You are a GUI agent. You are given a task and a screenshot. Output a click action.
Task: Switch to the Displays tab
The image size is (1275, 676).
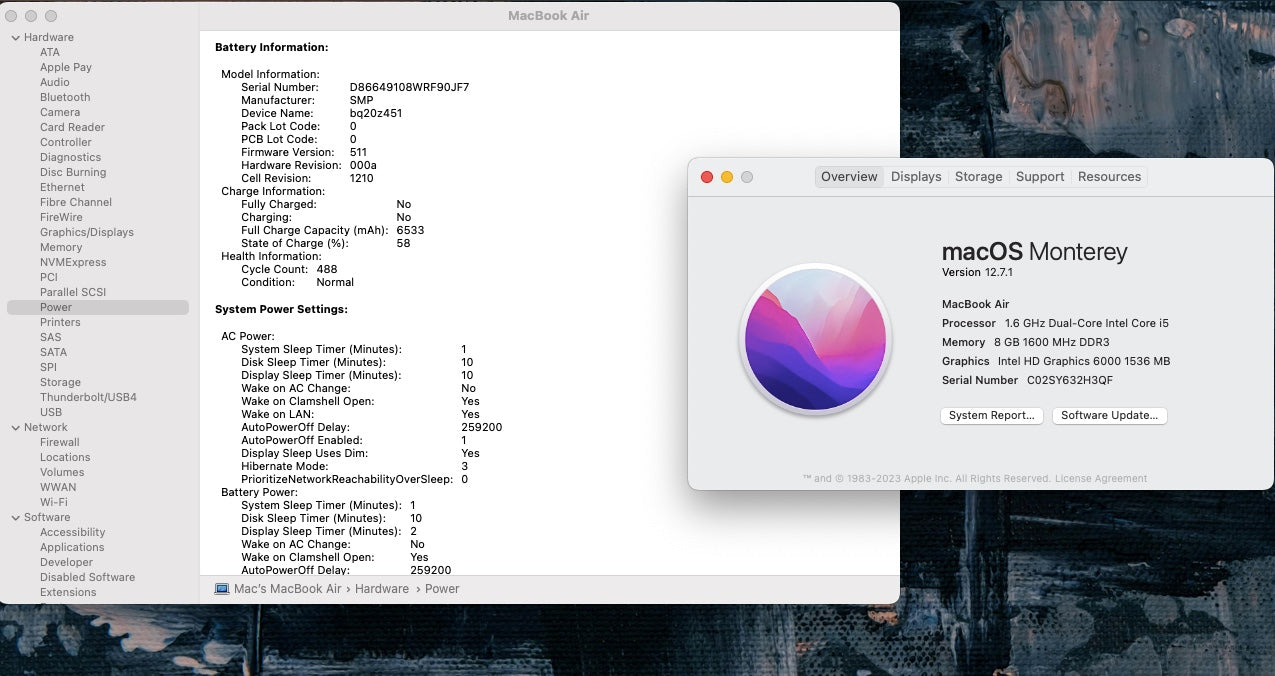coord(916,177)
